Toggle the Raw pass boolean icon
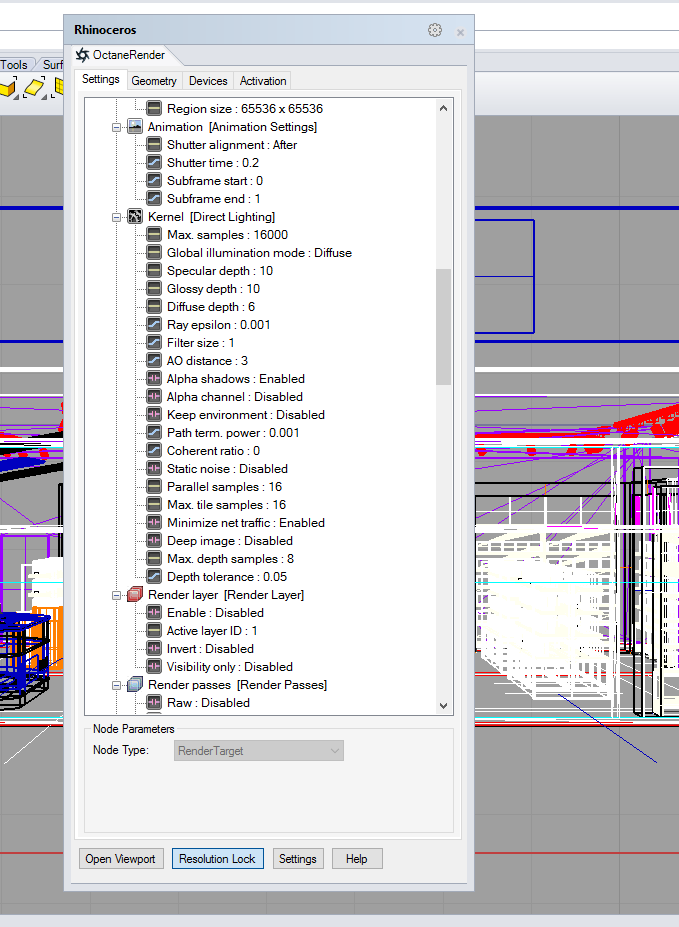 tap(154, 702)
